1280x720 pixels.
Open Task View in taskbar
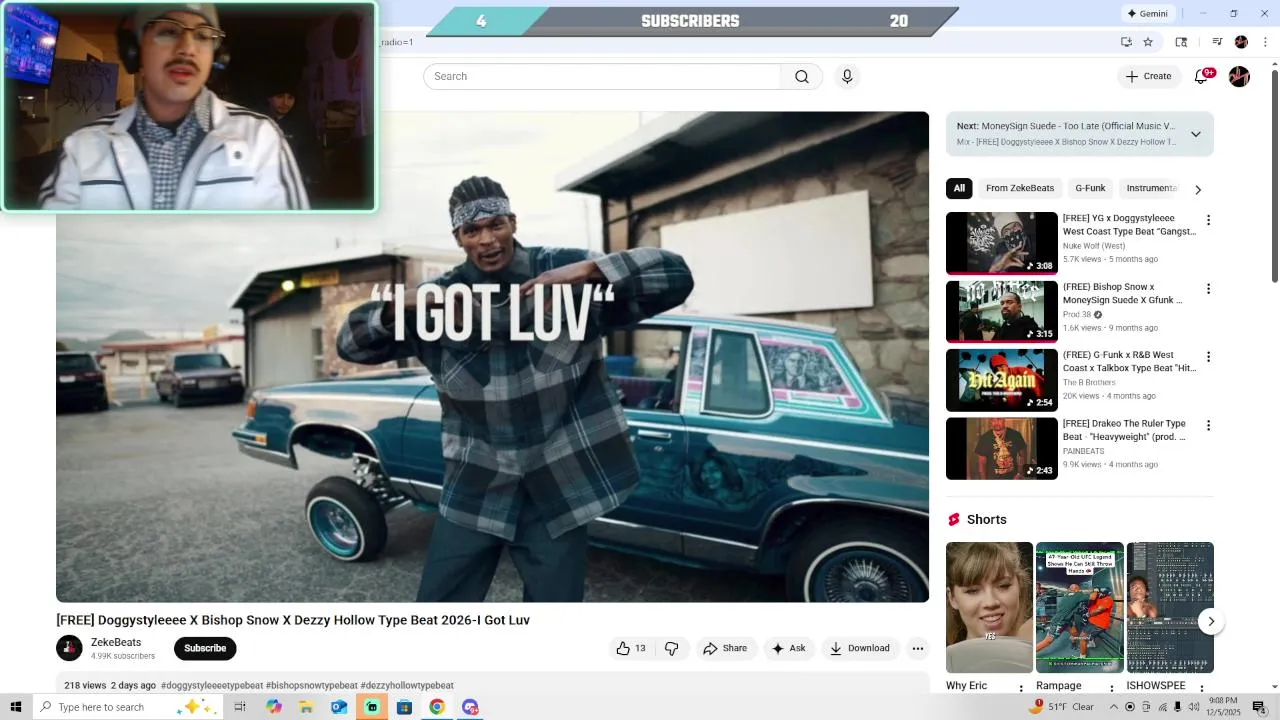click(x=240, y=707)
